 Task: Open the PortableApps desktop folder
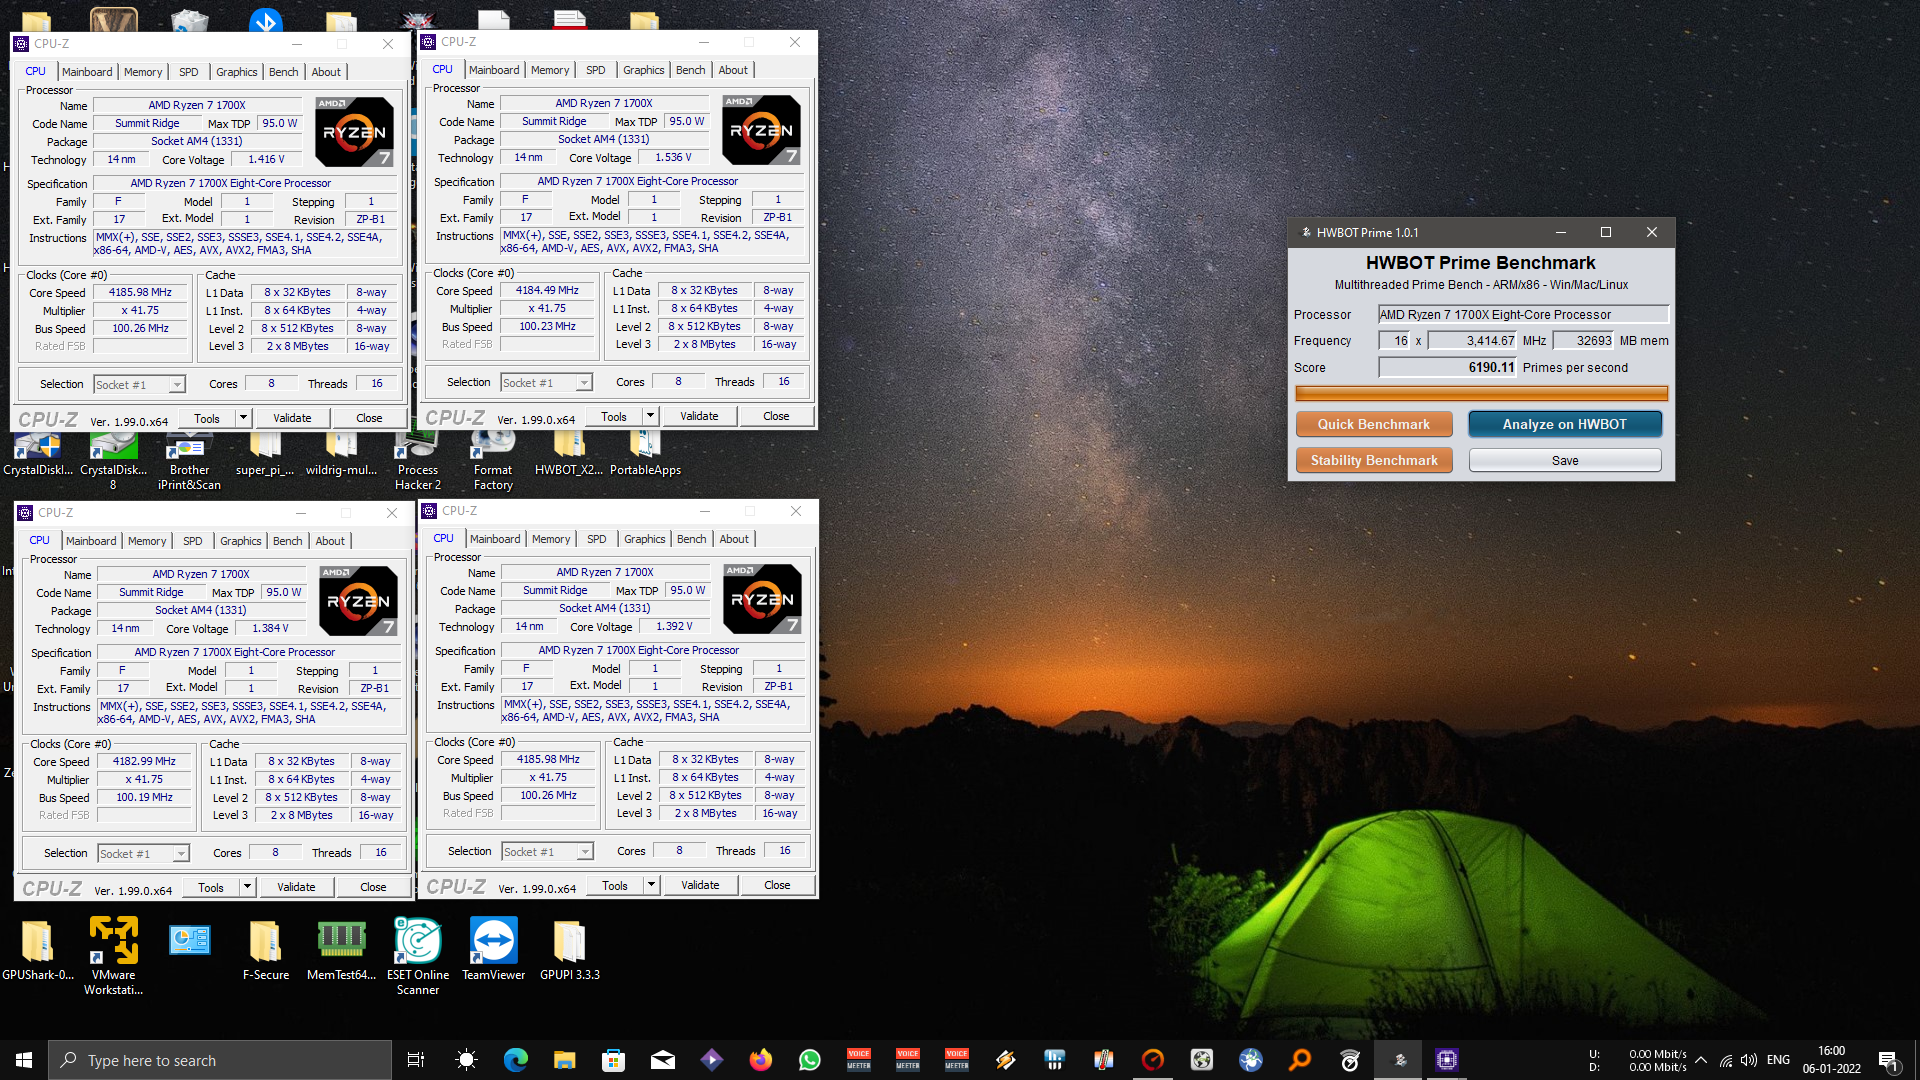pyautogui.click(x=645, y=455)
